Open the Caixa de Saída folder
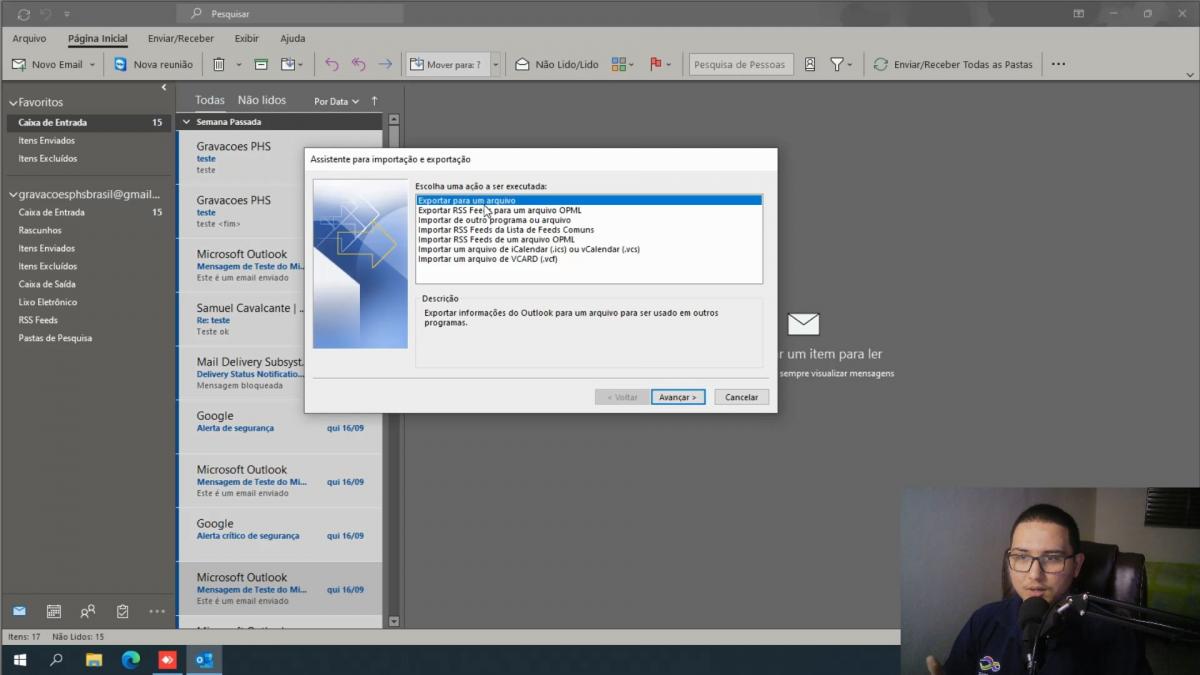1200x675 pixels. [47, 284]
